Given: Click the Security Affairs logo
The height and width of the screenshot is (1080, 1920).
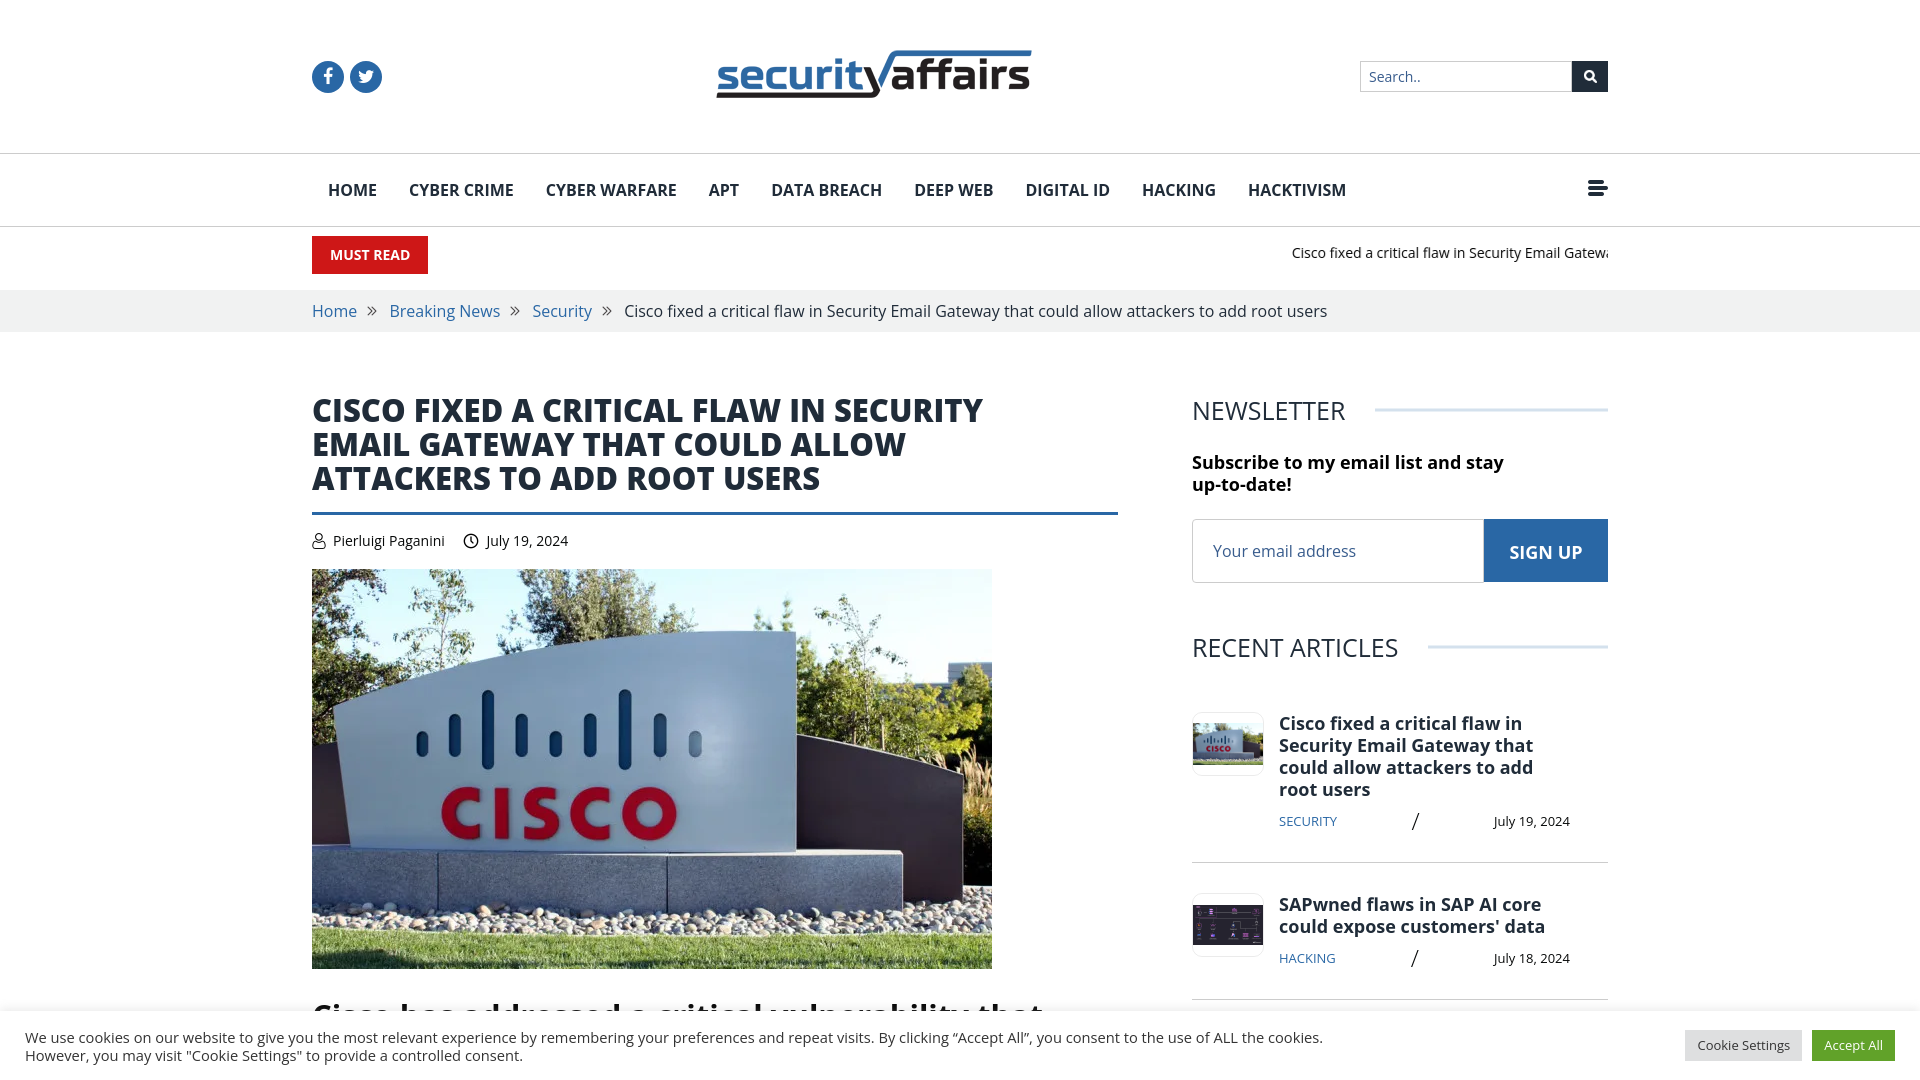Looking at the screenshot, I should click(873, 73).
